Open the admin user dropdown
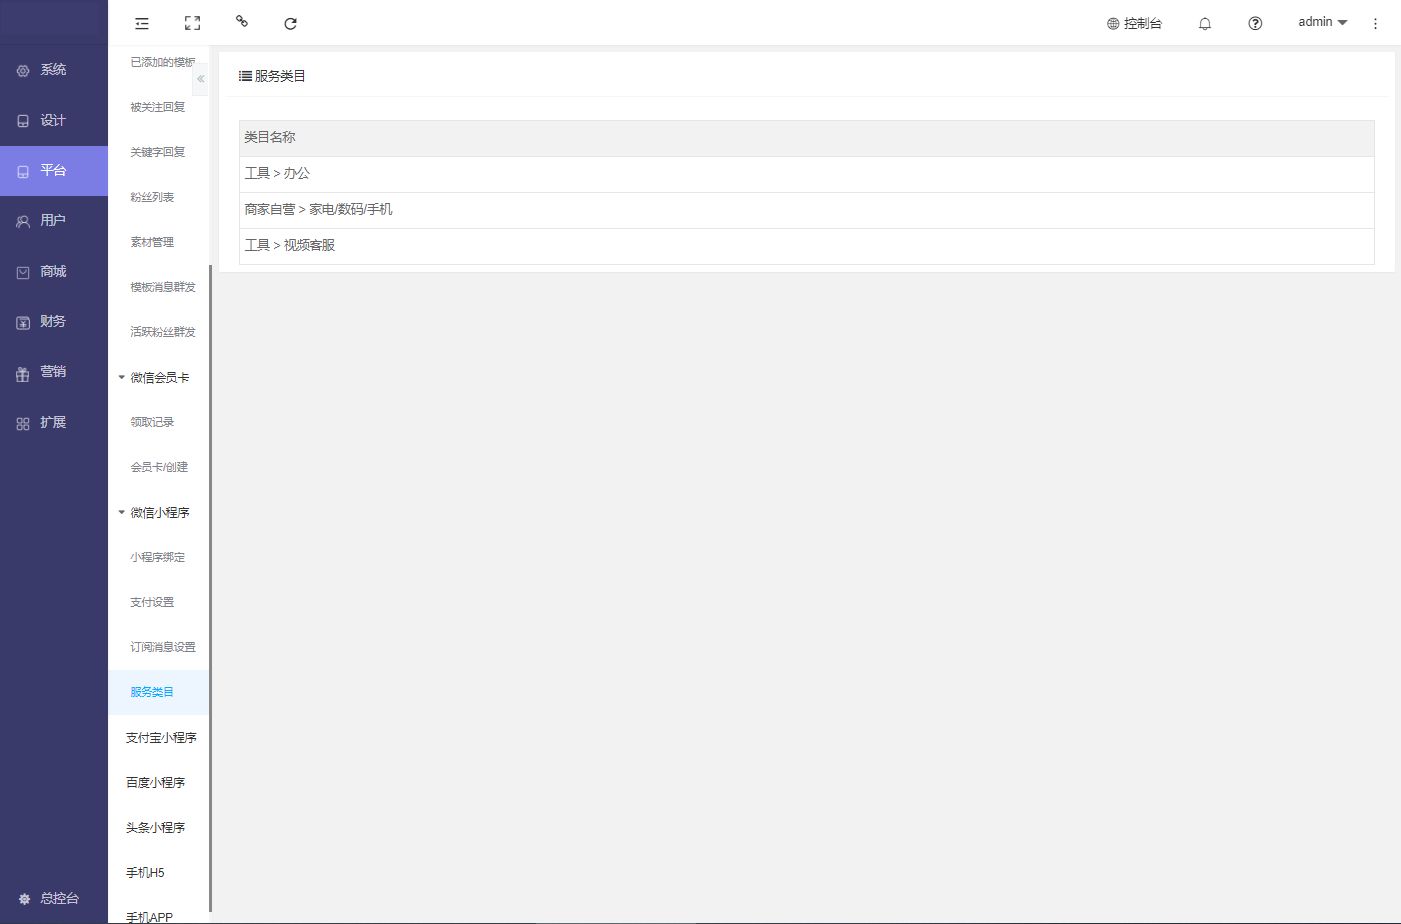This screenshot has width=1401, height=924. pyautogui.click(x=1322, y=22)
